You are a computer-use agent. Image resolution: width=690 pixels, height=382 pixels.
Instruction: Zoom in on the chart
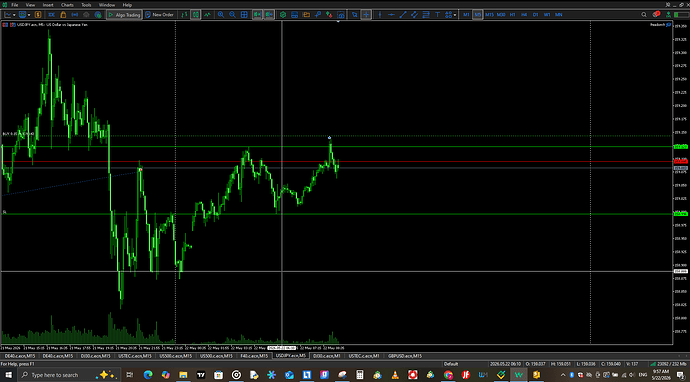(x=221, y=15)
